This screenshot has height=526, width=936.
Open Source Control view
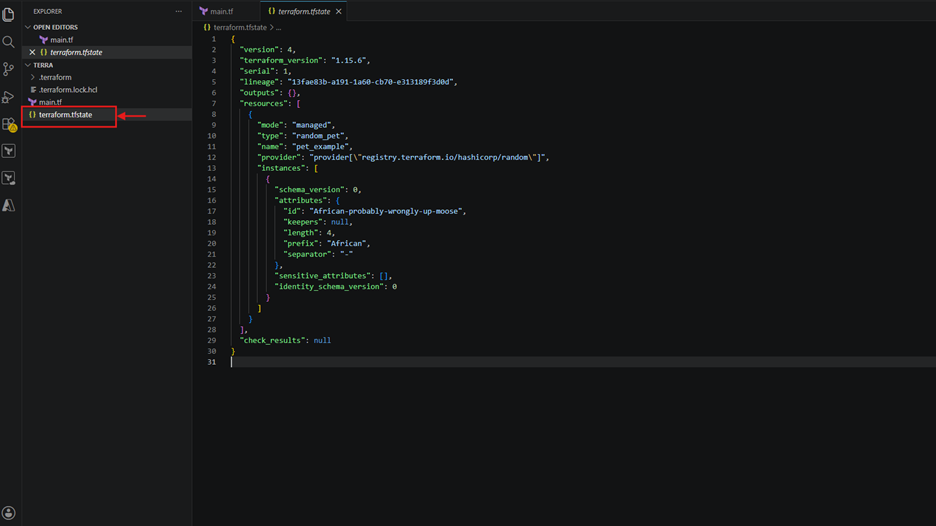point(8,69)
